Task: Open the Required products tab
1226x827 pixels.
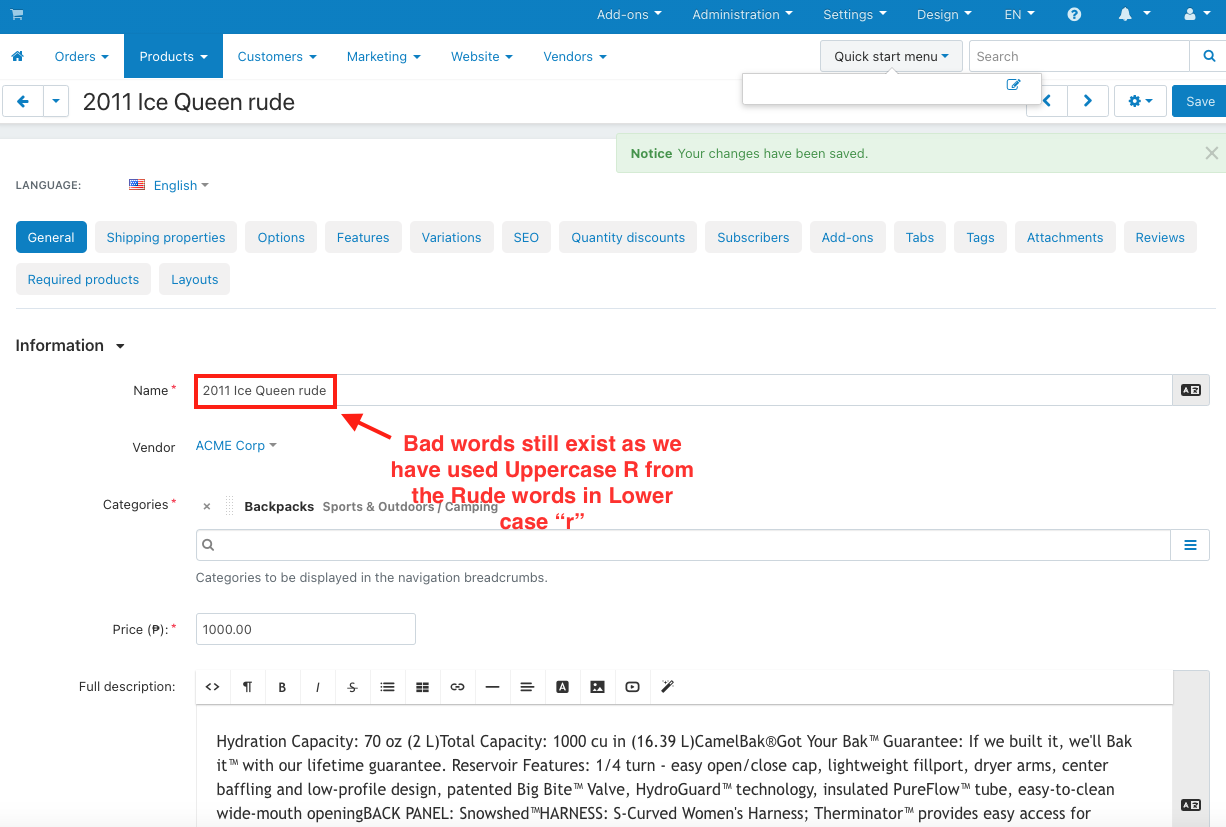Action: [84, 279]
